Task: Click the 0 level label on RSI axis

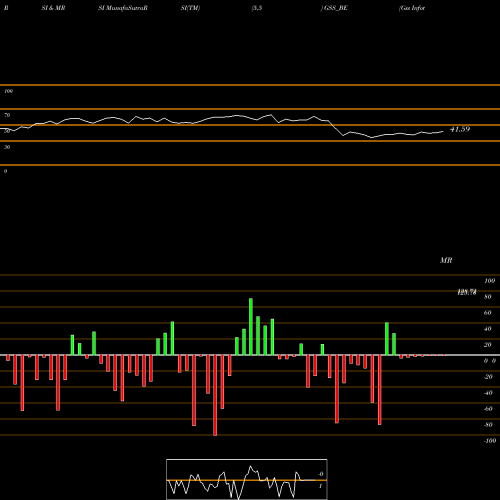Action: pyautogui.click(x=5, y=171)
